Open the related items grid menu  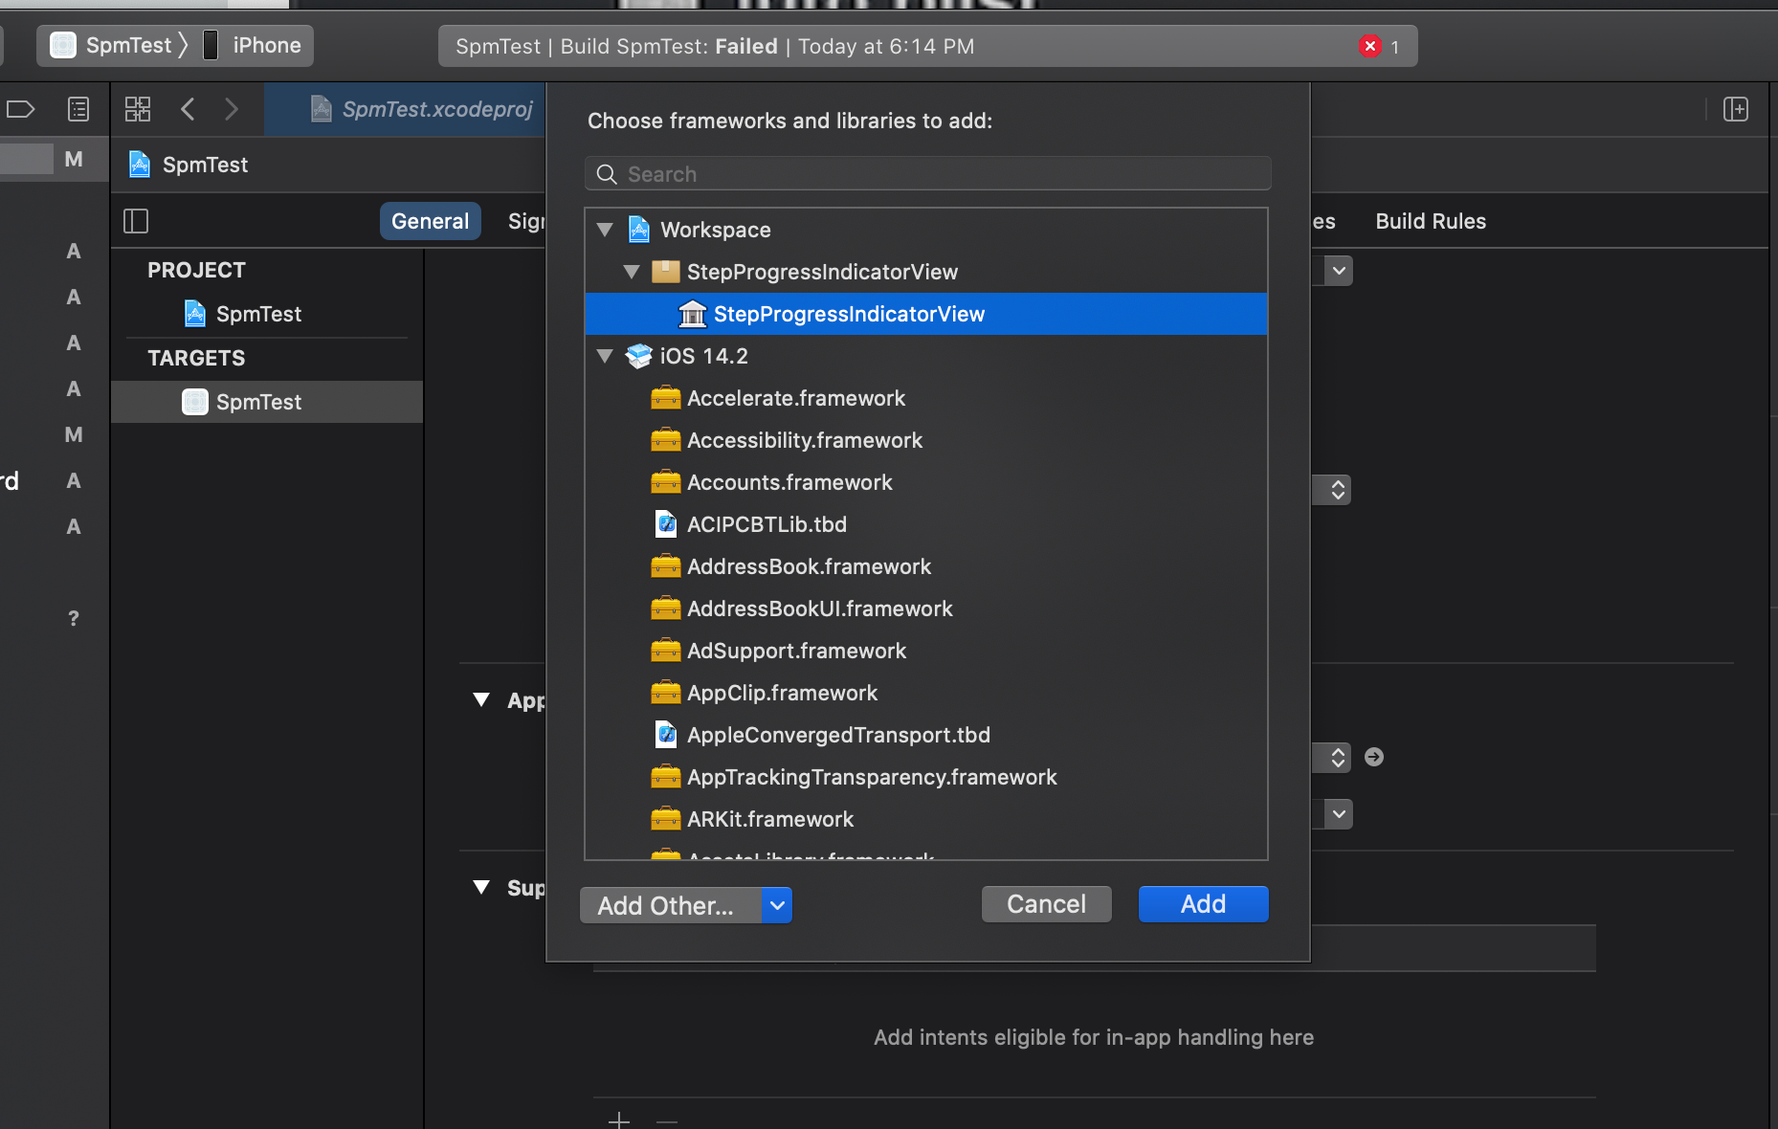pyautogui.click(x=138, y=109)
